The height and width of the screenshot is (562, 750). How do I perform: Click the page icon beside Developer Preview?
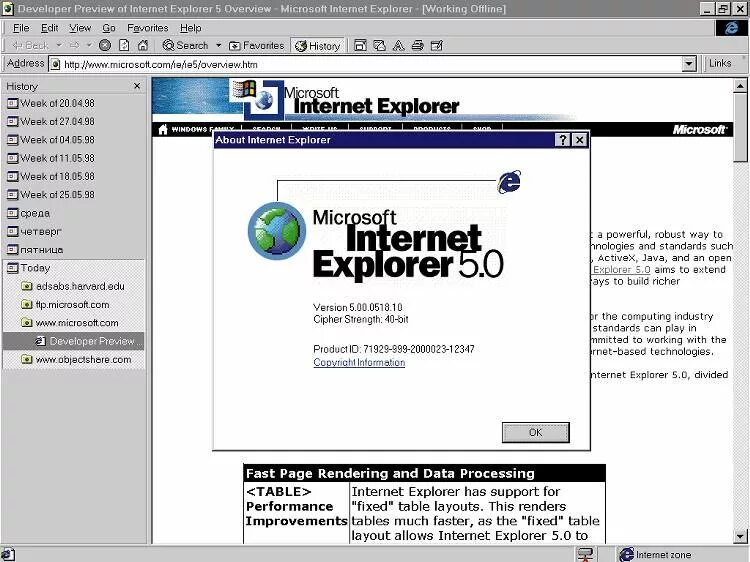coord(41,341)
